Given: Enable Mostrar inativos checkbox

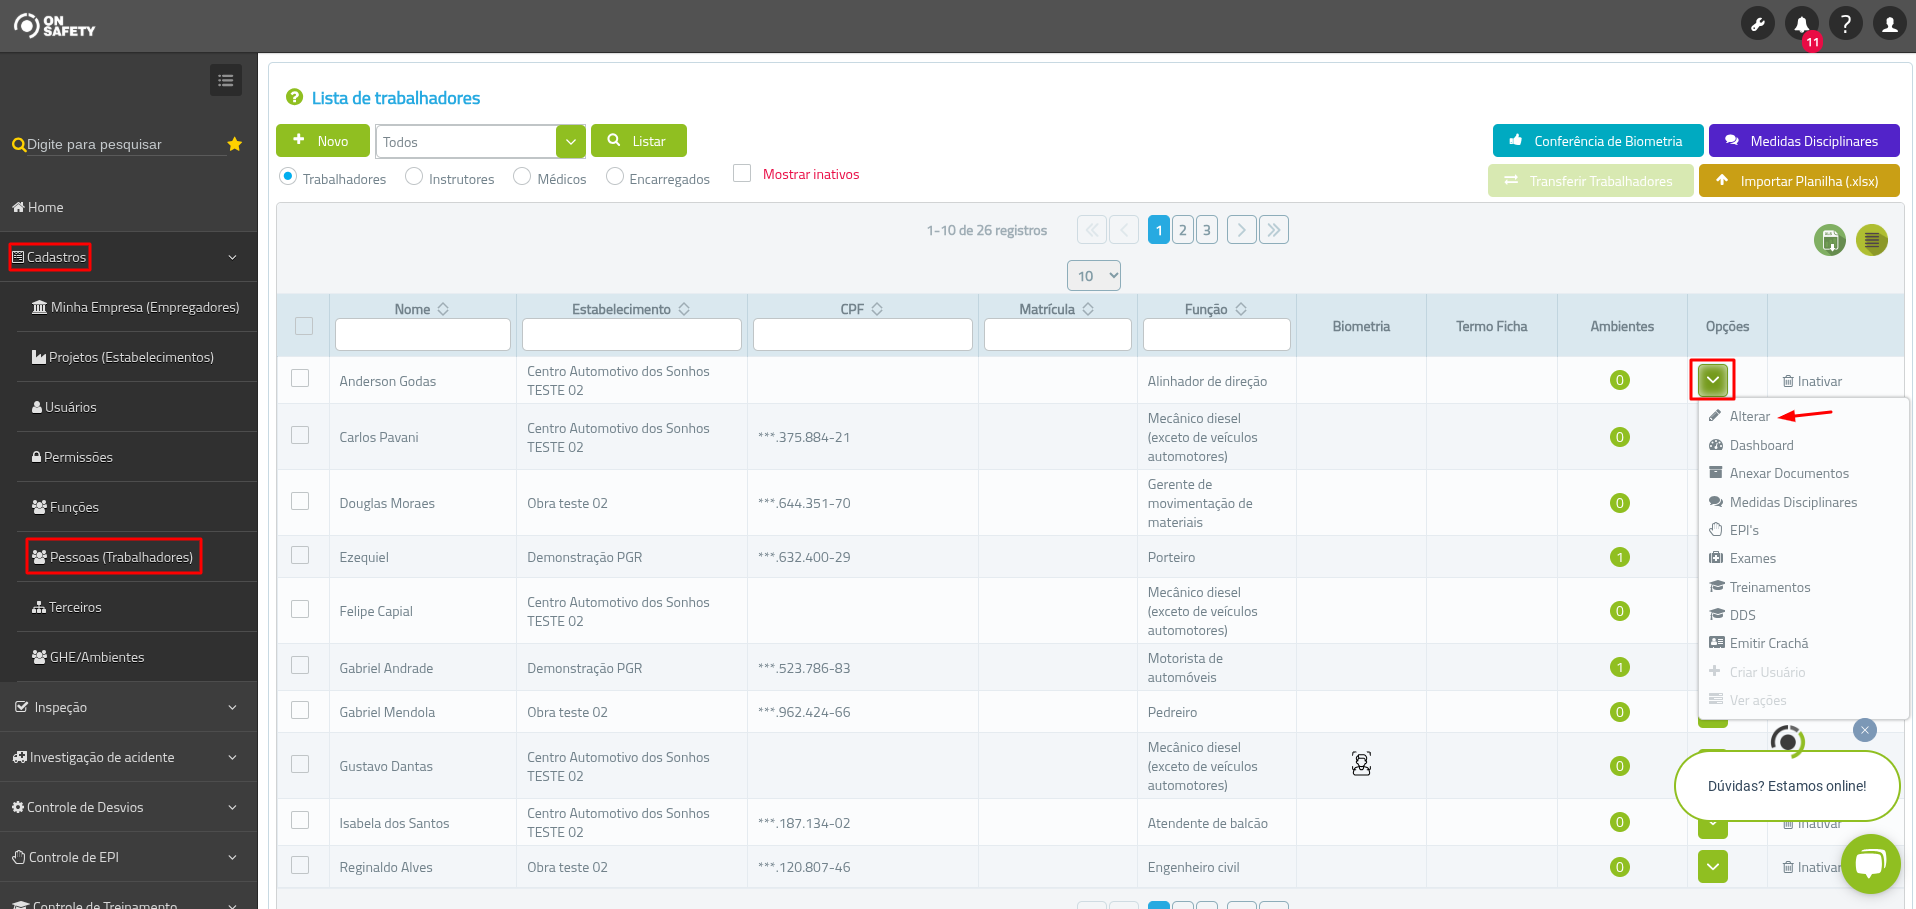Looking at the screenshot, I should coord(742,173).
